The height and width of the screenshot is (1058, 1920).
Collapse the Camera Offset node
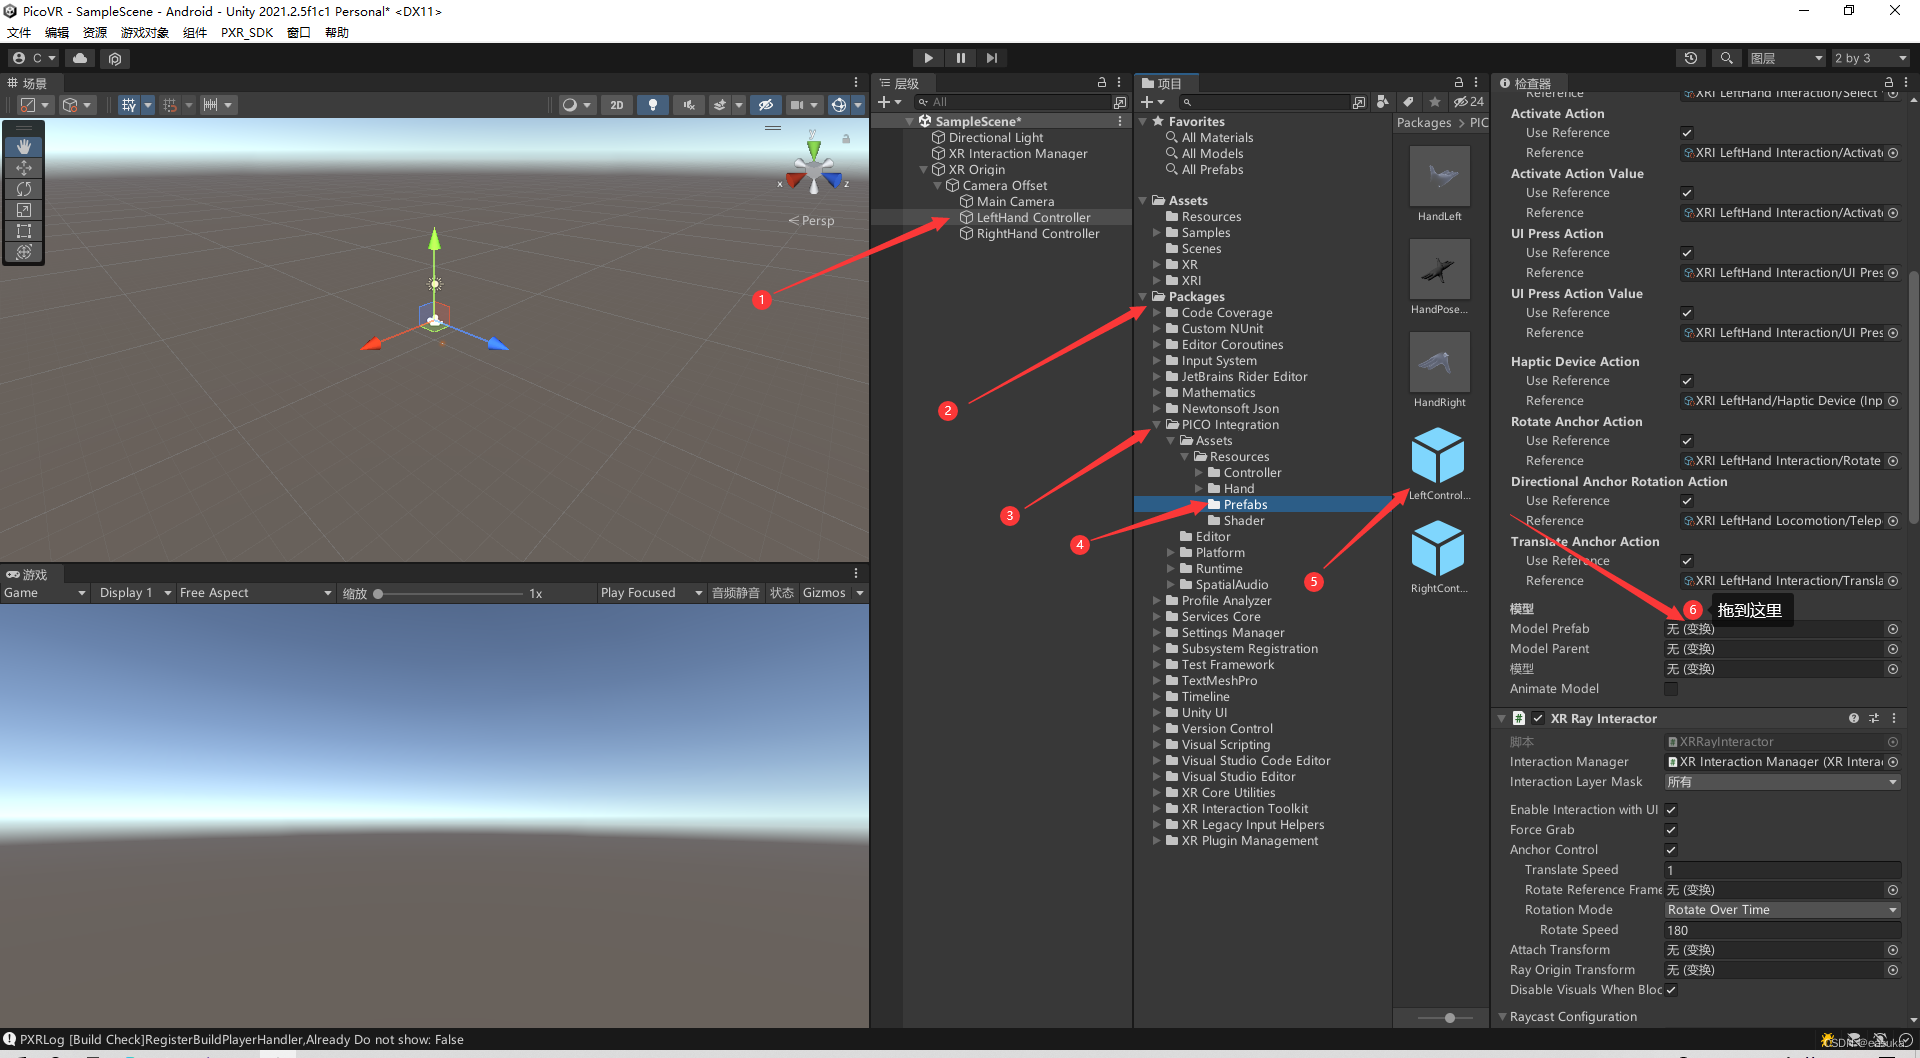click(938, 186)
